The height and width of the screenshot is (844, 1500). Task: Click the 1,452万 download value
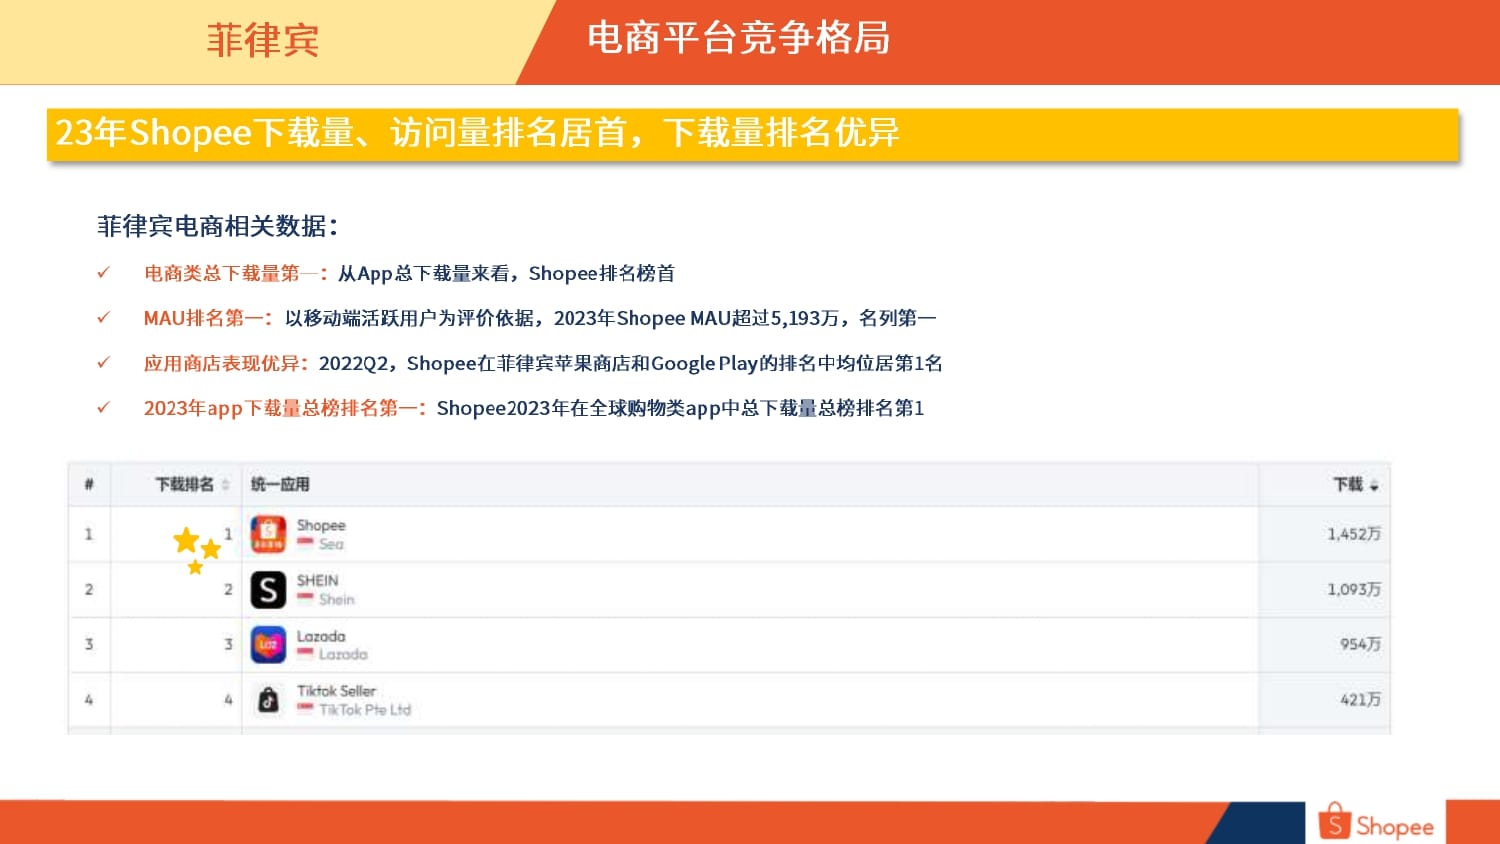tap(1354, 534)
